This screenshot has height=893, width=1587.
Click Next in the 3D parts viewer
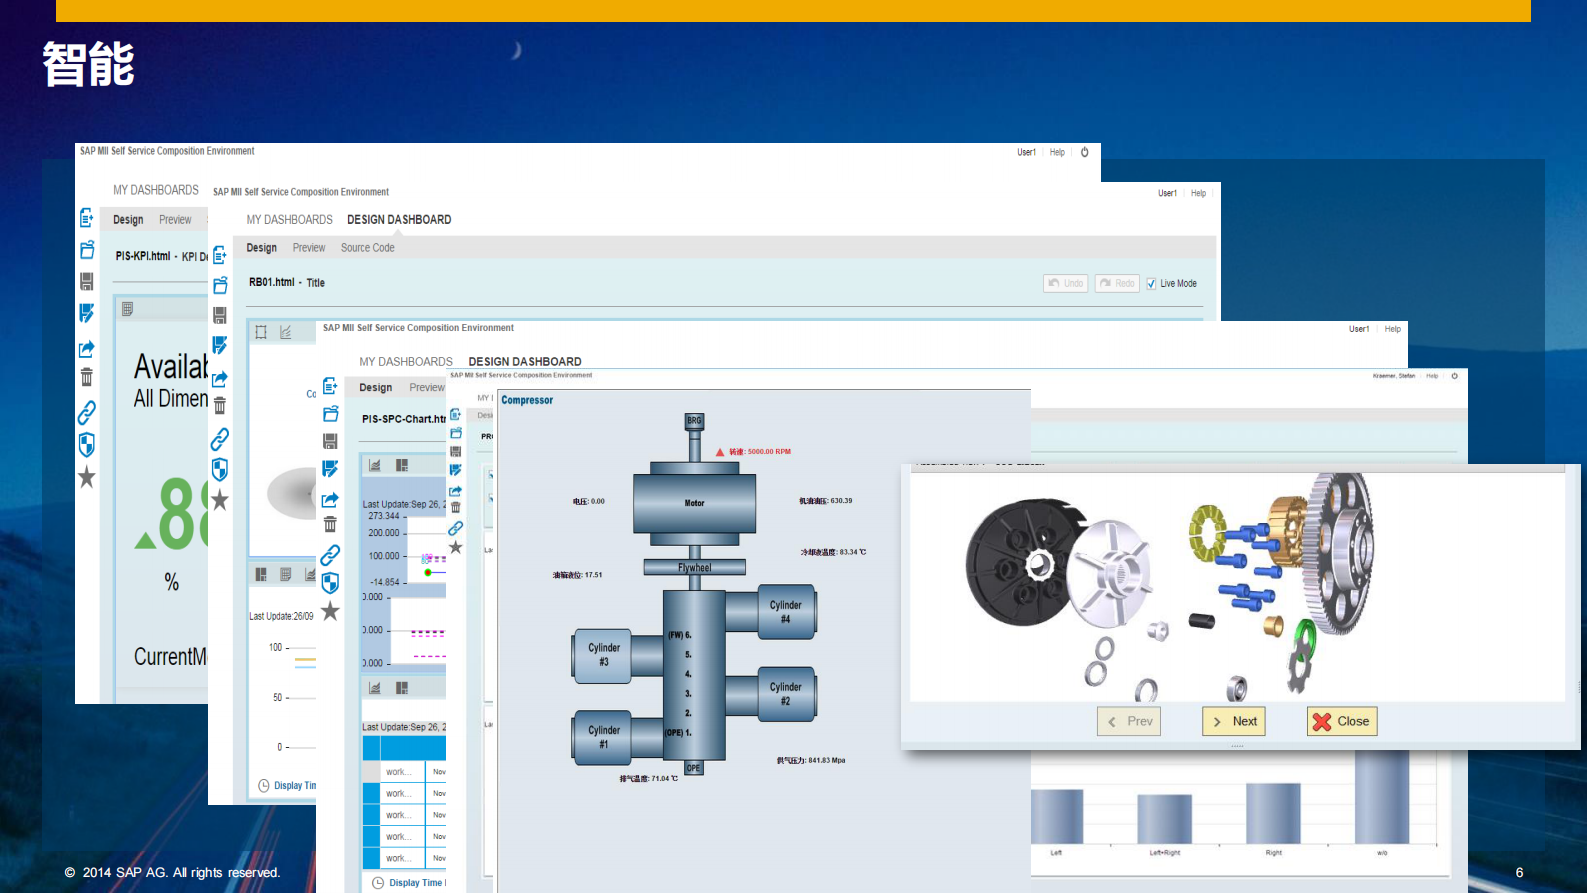click(x=1233, y=721)
